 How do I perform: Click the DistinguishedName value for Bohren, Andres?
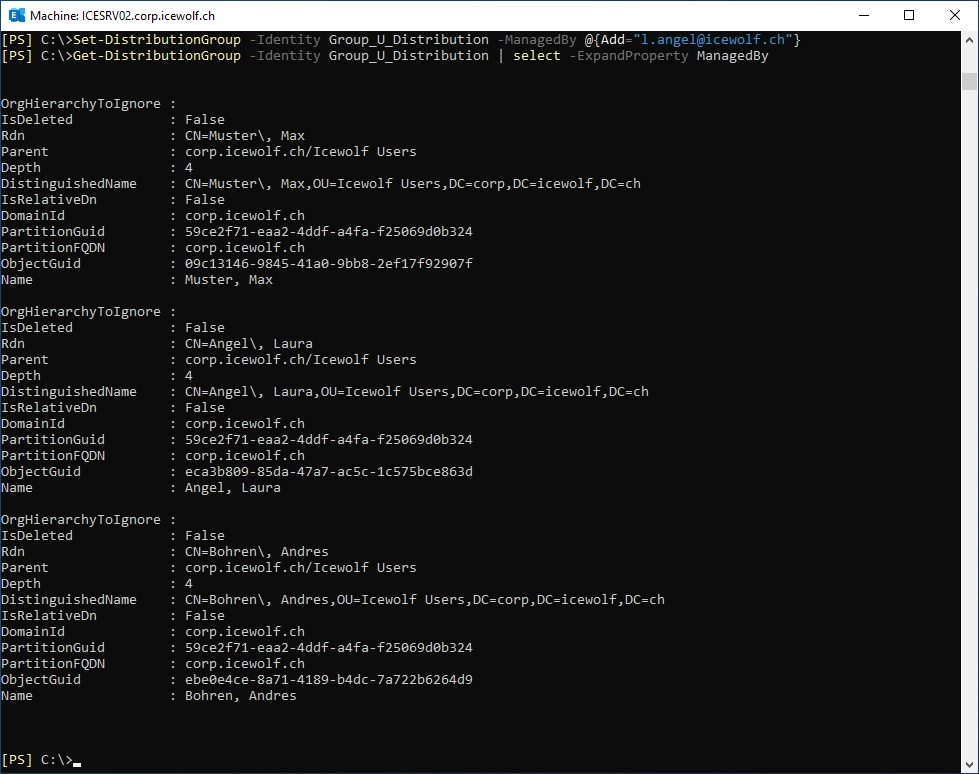pos(424,600)
